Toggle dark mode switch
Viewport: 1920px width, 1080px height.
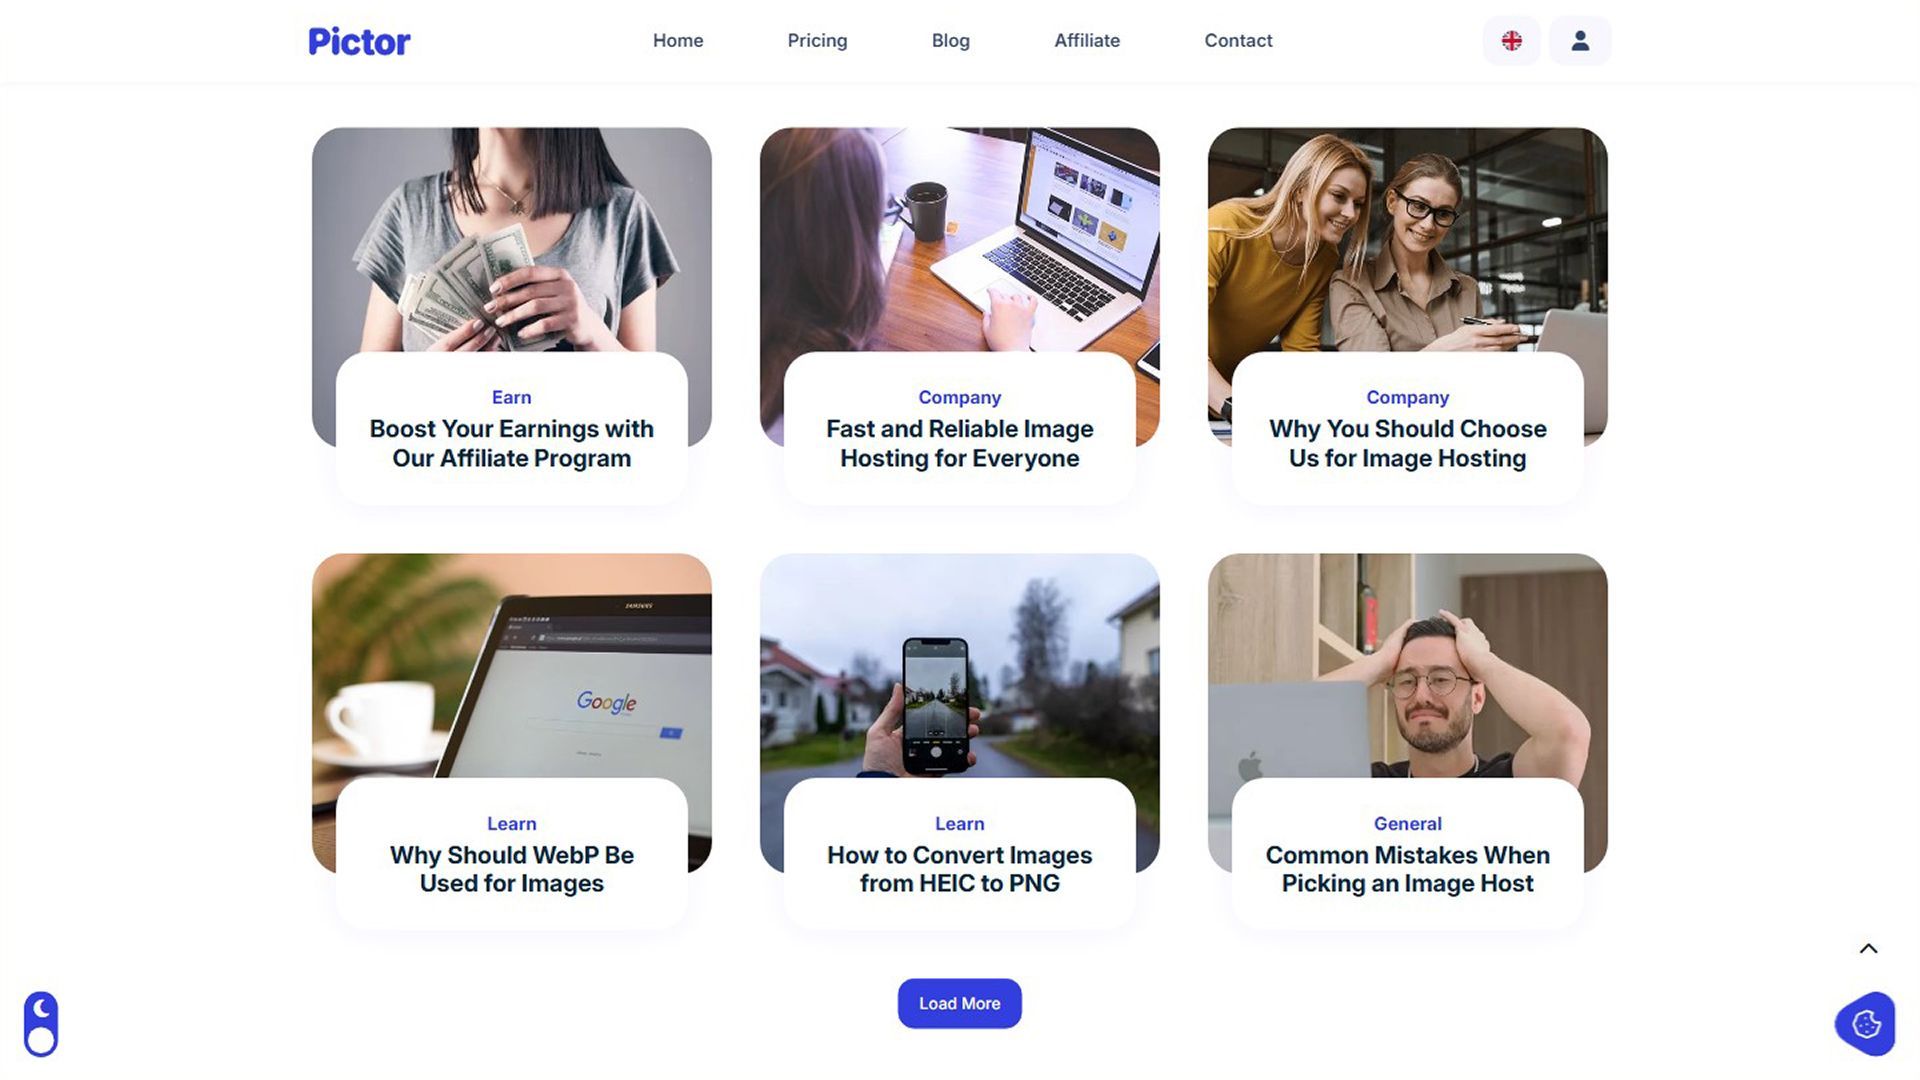point(41,1024)
